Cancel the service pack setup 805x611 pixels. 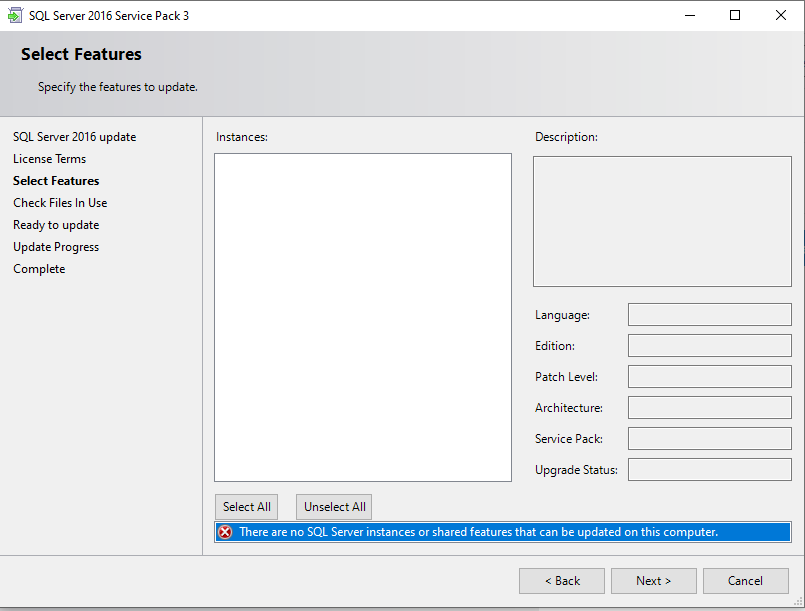[x=745, y=581]
